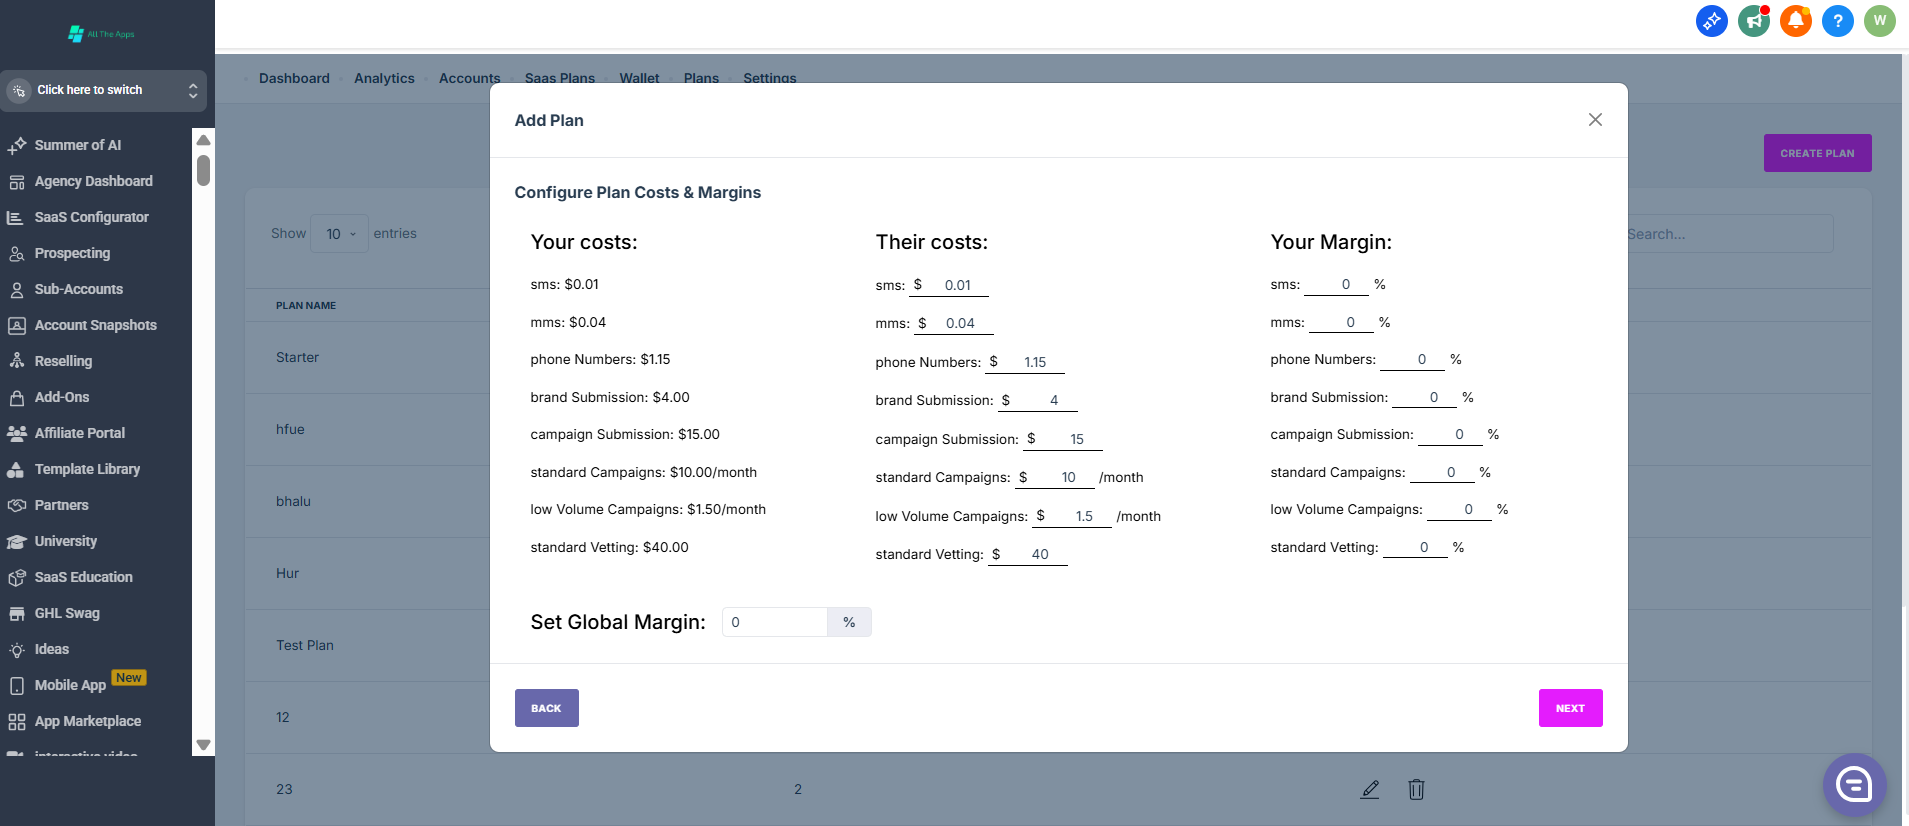The height and width of the screenshot is (826, 1909).
Task: Open the Dashboard tab
Action: (294, 78)
